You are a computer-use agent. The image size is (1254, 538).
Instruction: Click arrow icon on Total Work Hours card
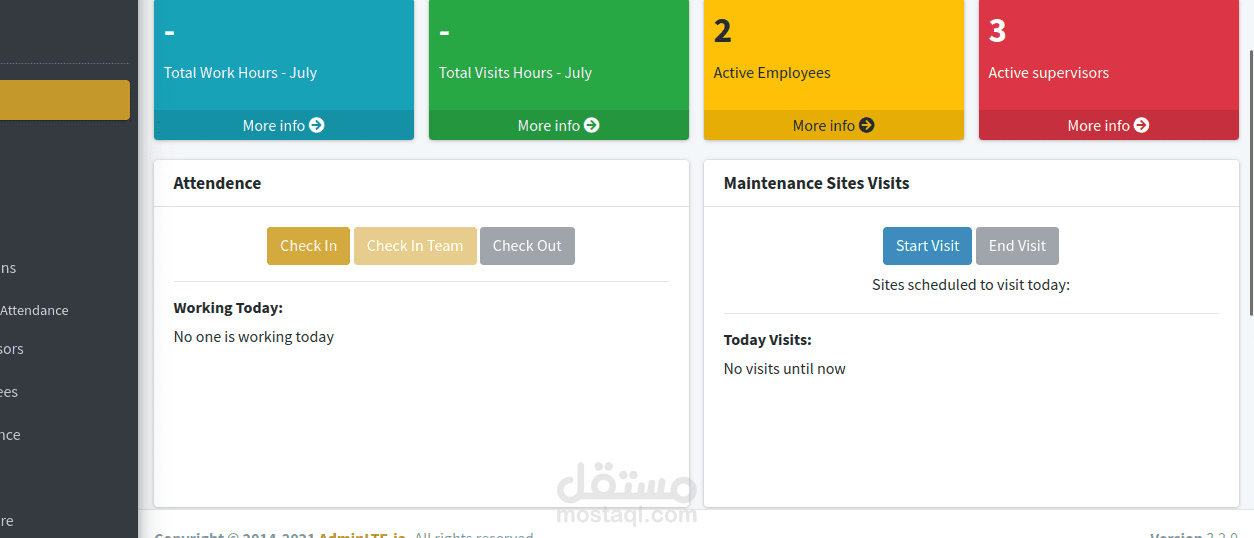pyautogui.click(x=317, y=125)
